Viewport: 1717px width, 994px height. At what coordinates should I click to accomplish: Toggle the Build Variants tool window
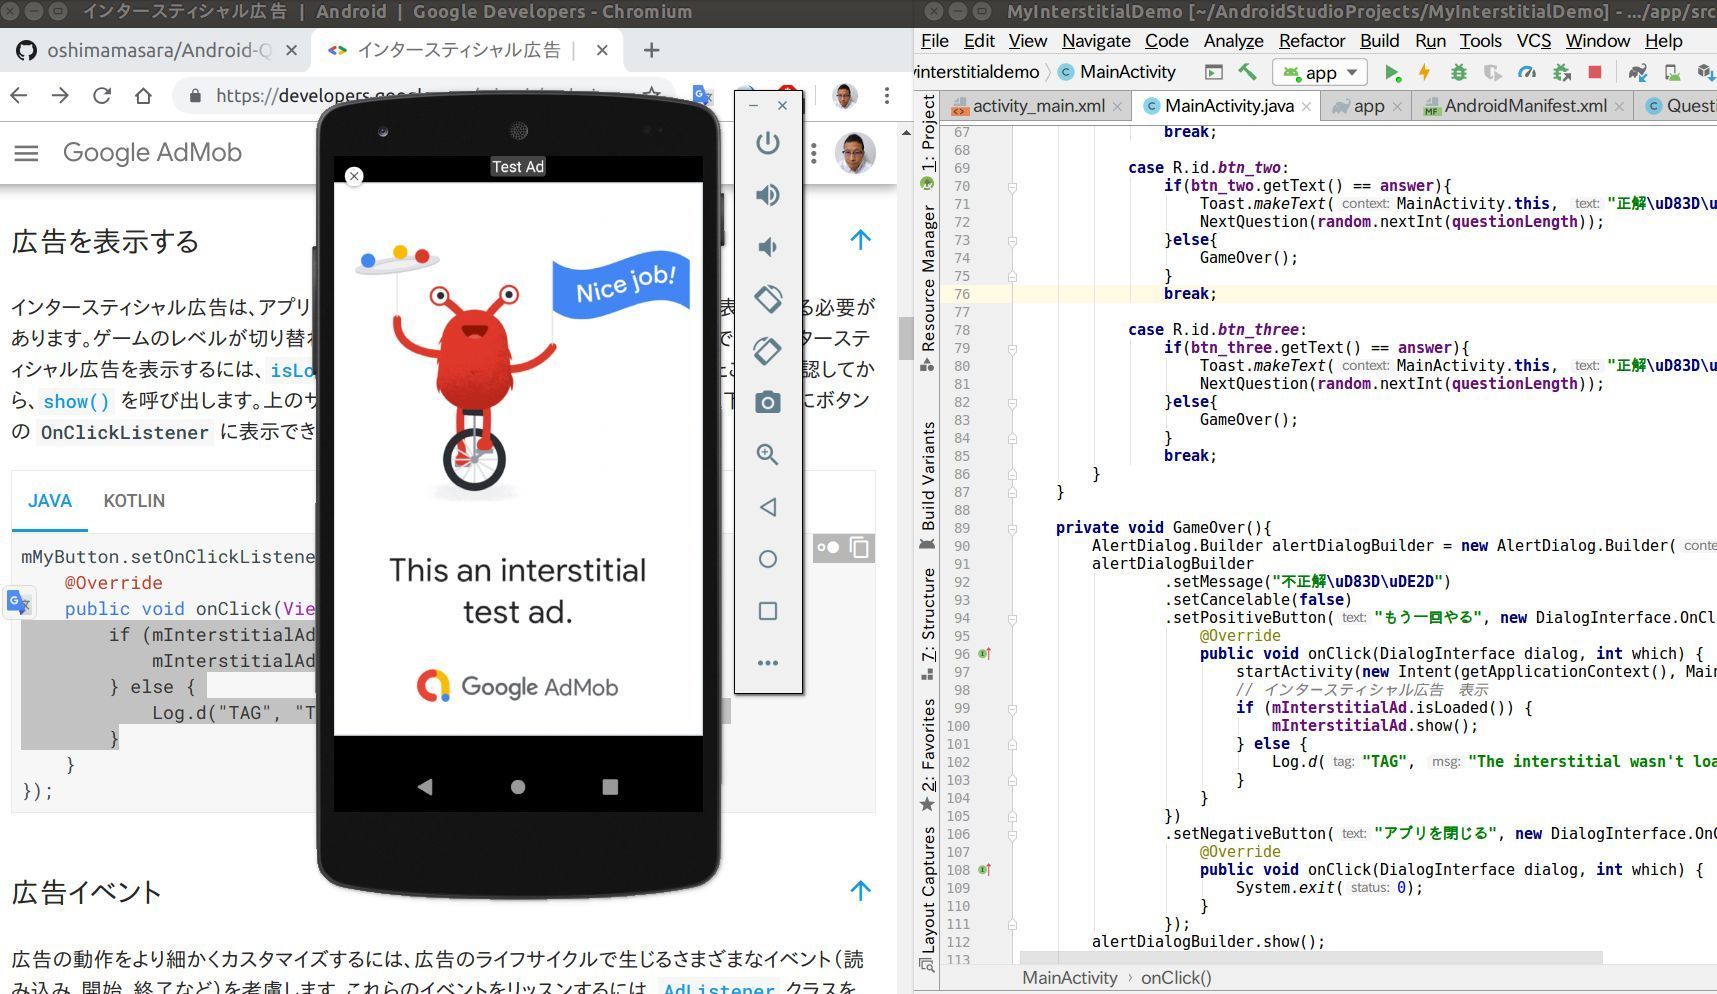coord(928,485)
